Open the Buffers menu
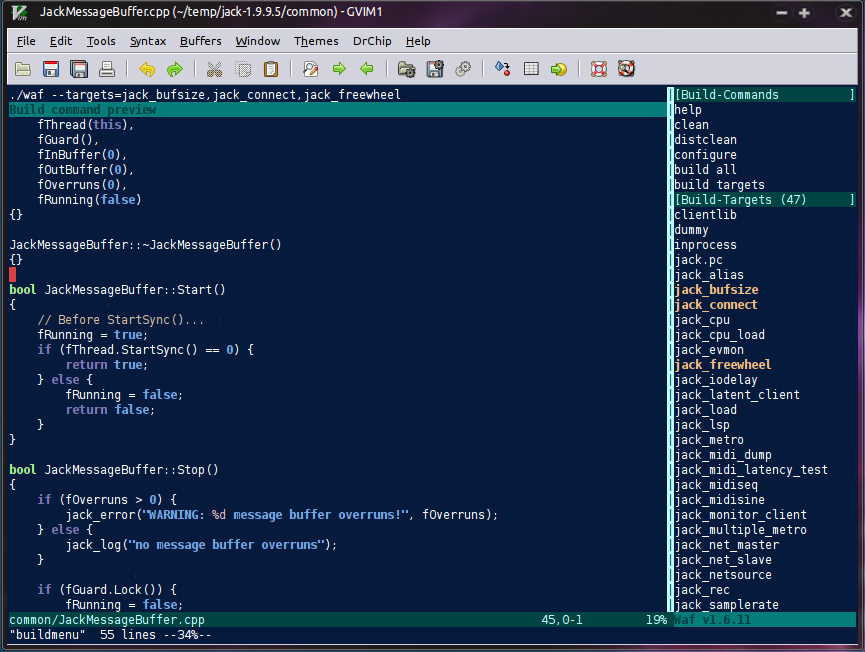 click(201, 41)
